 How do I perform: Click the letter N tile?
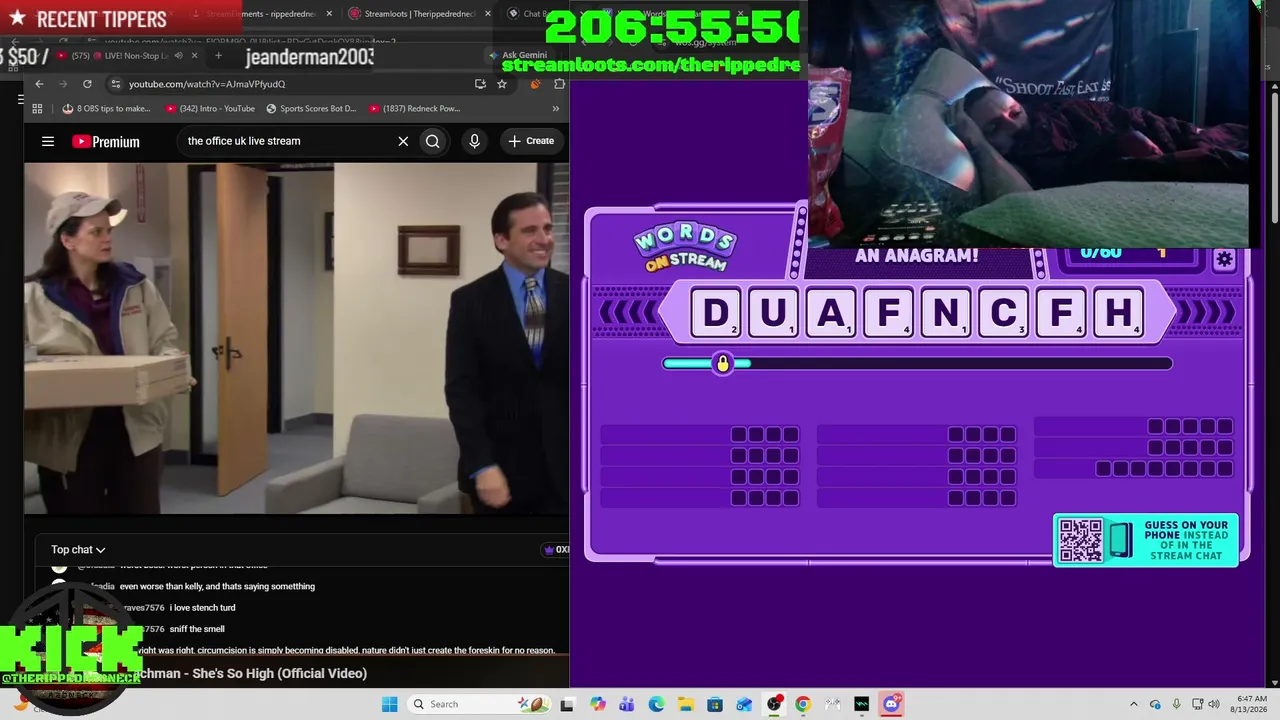(946, 313)
